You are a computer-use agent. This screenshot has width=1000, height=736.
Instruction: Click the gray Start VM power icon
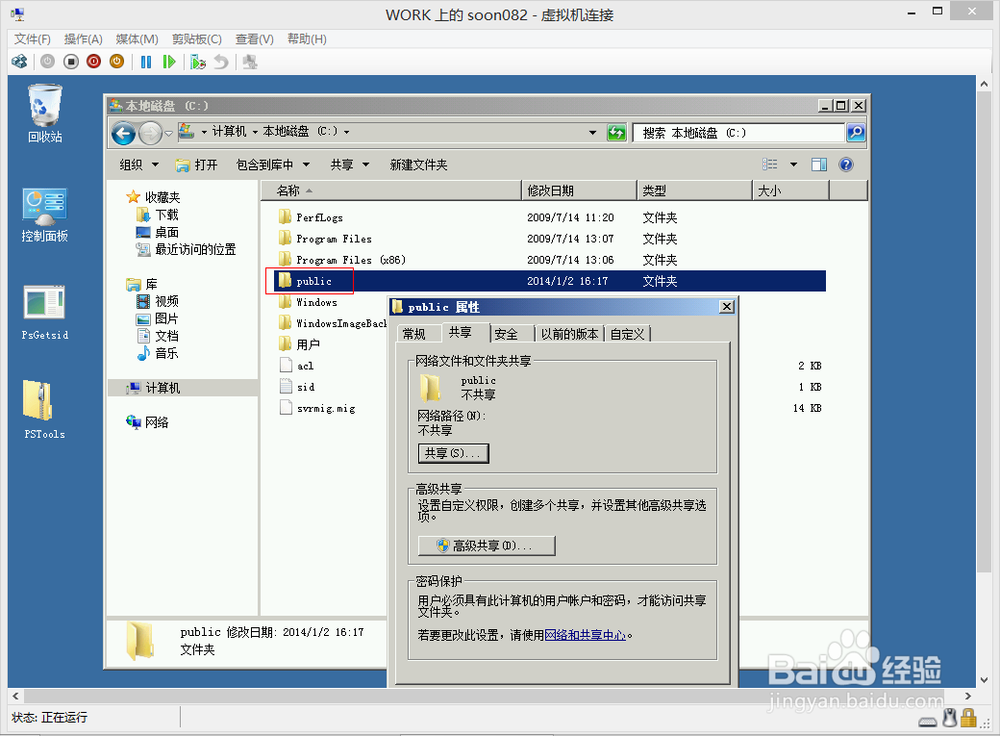click(48, 62)
